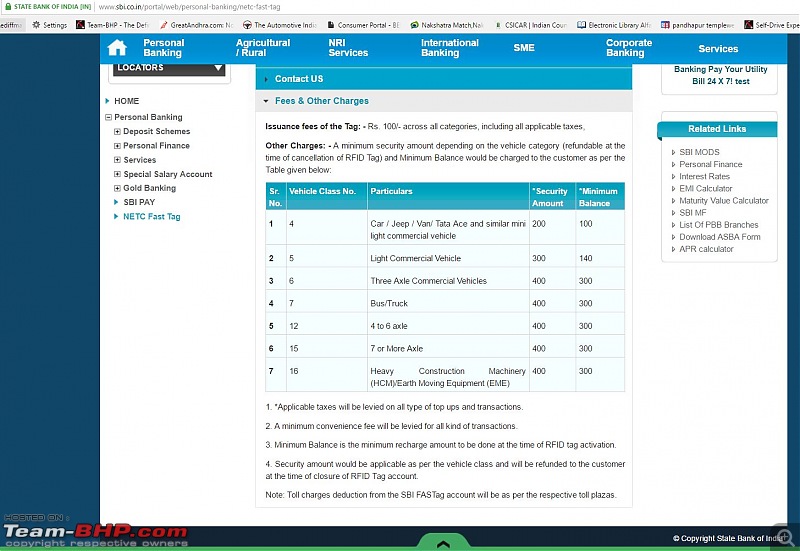Expand the Special Salary Account node
The width and height of the screenshot is (800, 551).
pos(117,174)
